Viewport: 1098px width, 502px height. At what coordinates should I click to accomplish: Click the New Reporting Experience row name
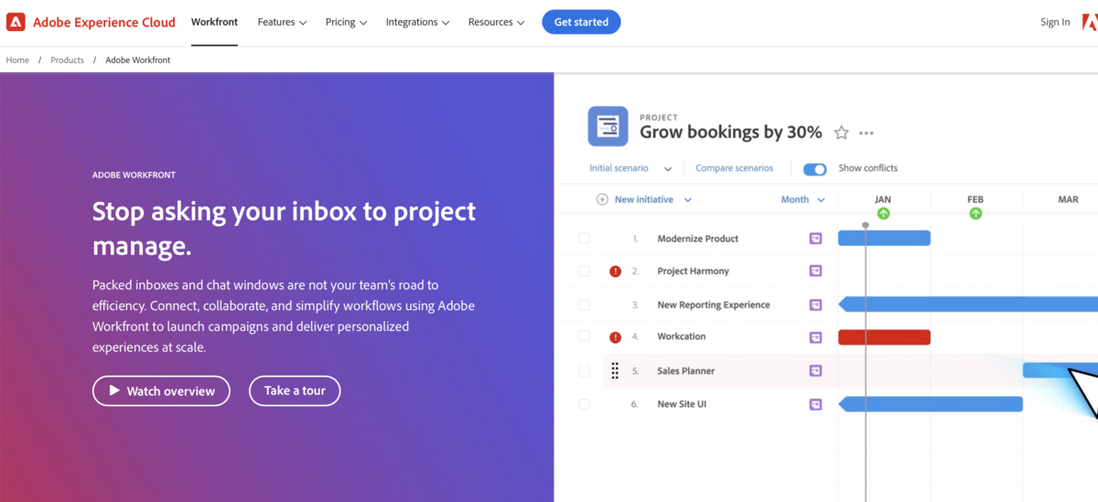point(714,305)
